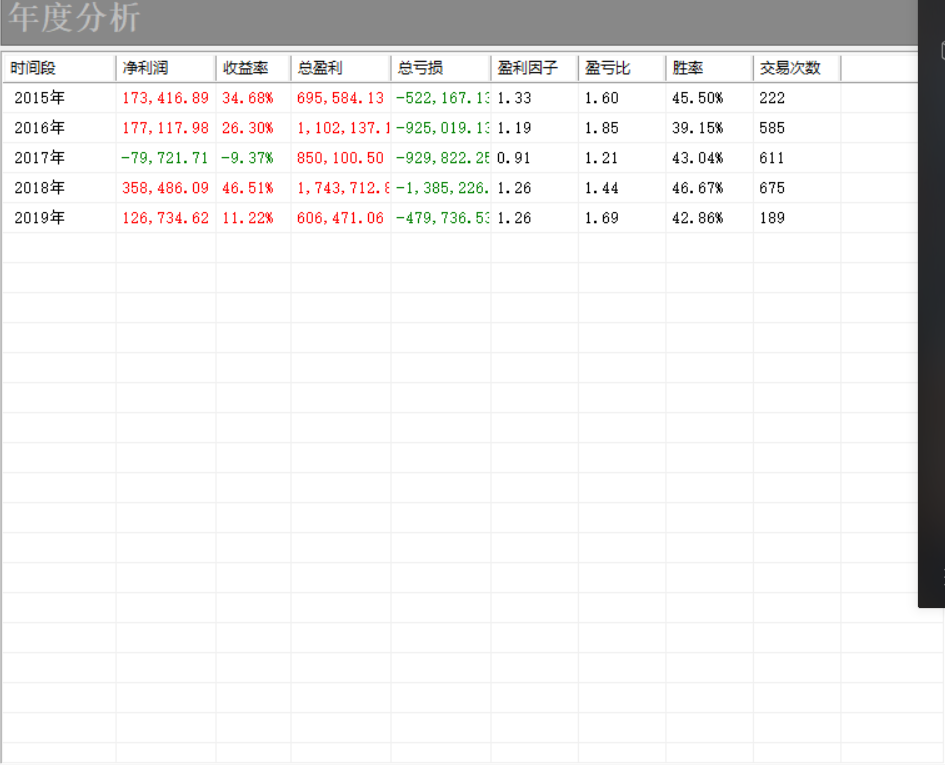Click win rate 46.67%
The height and width of the screenshot is (765, 945).
697,188
